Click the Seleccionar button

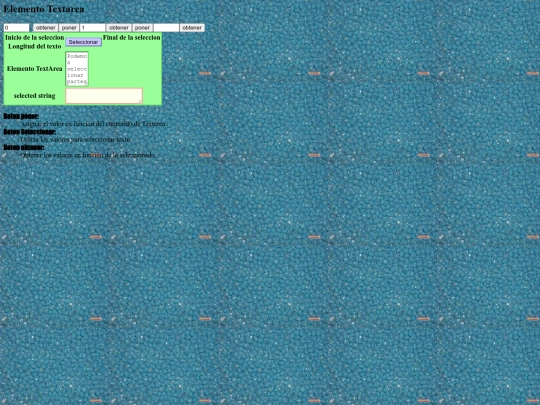(x=84, y=42)
